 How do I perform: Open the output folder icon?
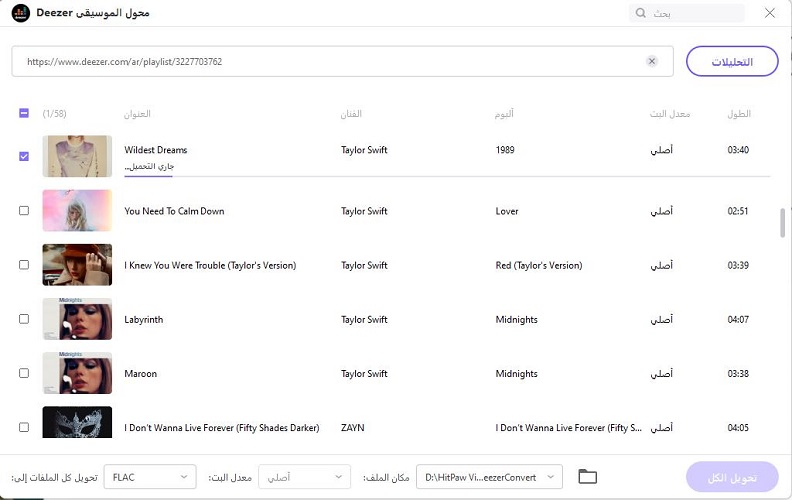pyautogui.click(x=587, y=476)
